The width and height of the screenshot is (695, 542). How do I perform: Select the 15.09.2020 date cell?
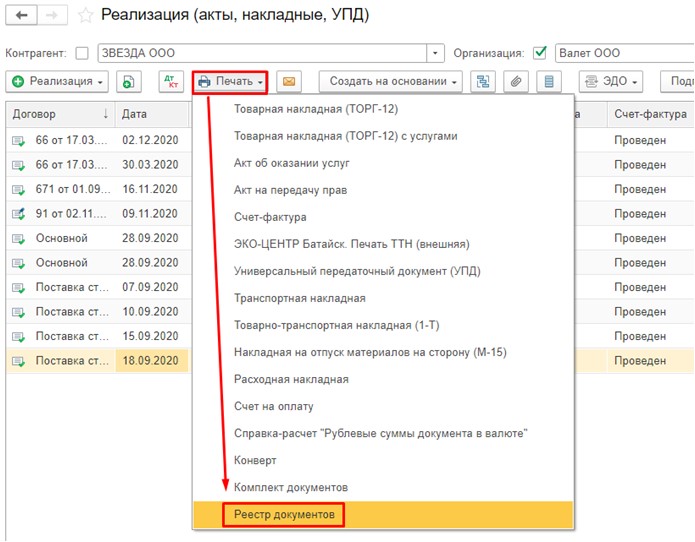[x=152, y=336]
